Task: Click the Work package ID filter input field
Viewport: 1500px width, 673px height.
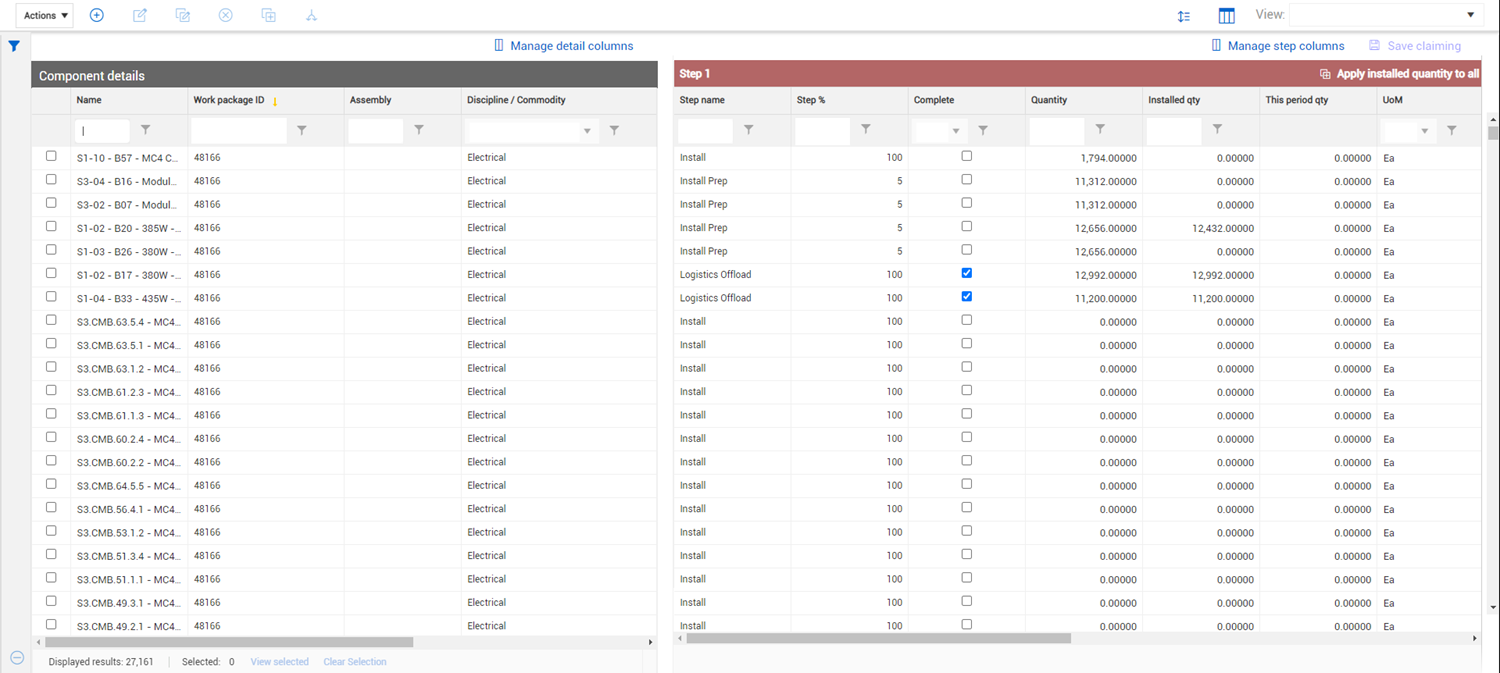Action: coord(239,131)
